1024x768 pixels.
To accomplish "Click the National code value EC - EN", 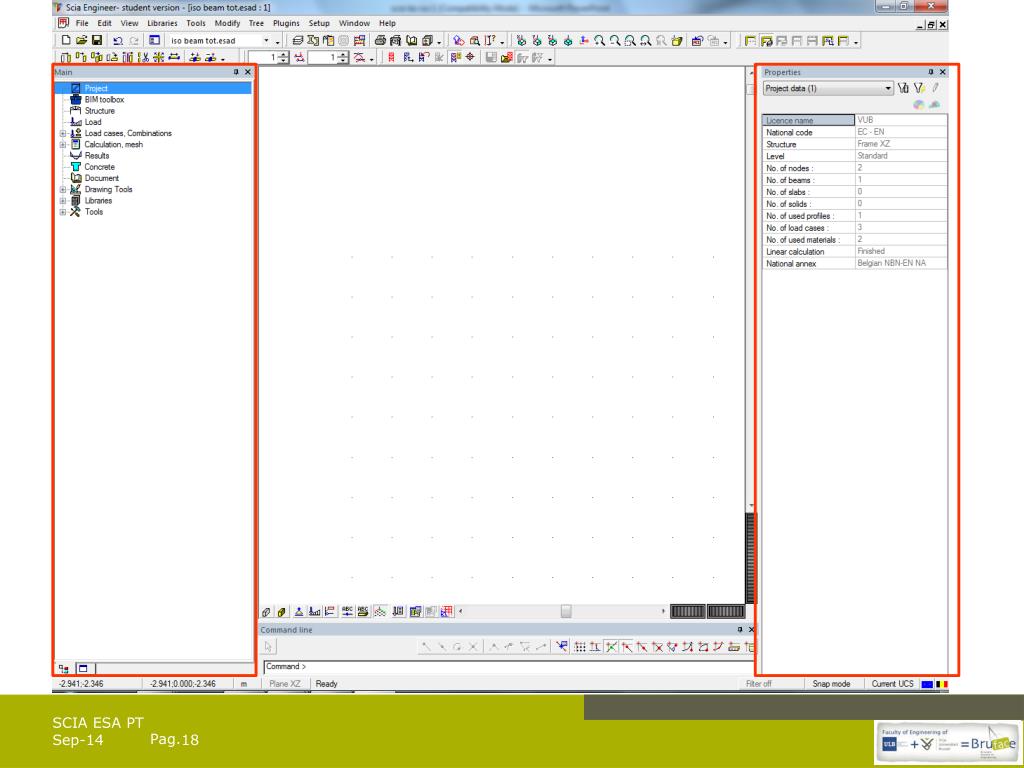I will 901,132.
